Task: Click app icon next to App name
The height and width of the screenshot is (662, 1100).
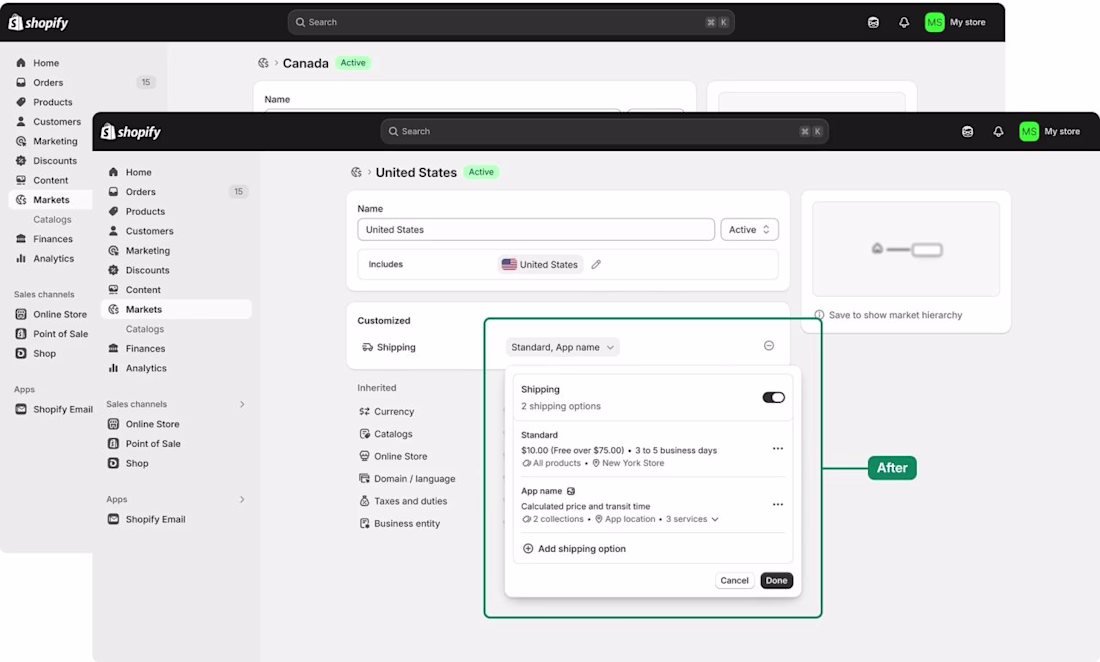Action: pos(571,492)
